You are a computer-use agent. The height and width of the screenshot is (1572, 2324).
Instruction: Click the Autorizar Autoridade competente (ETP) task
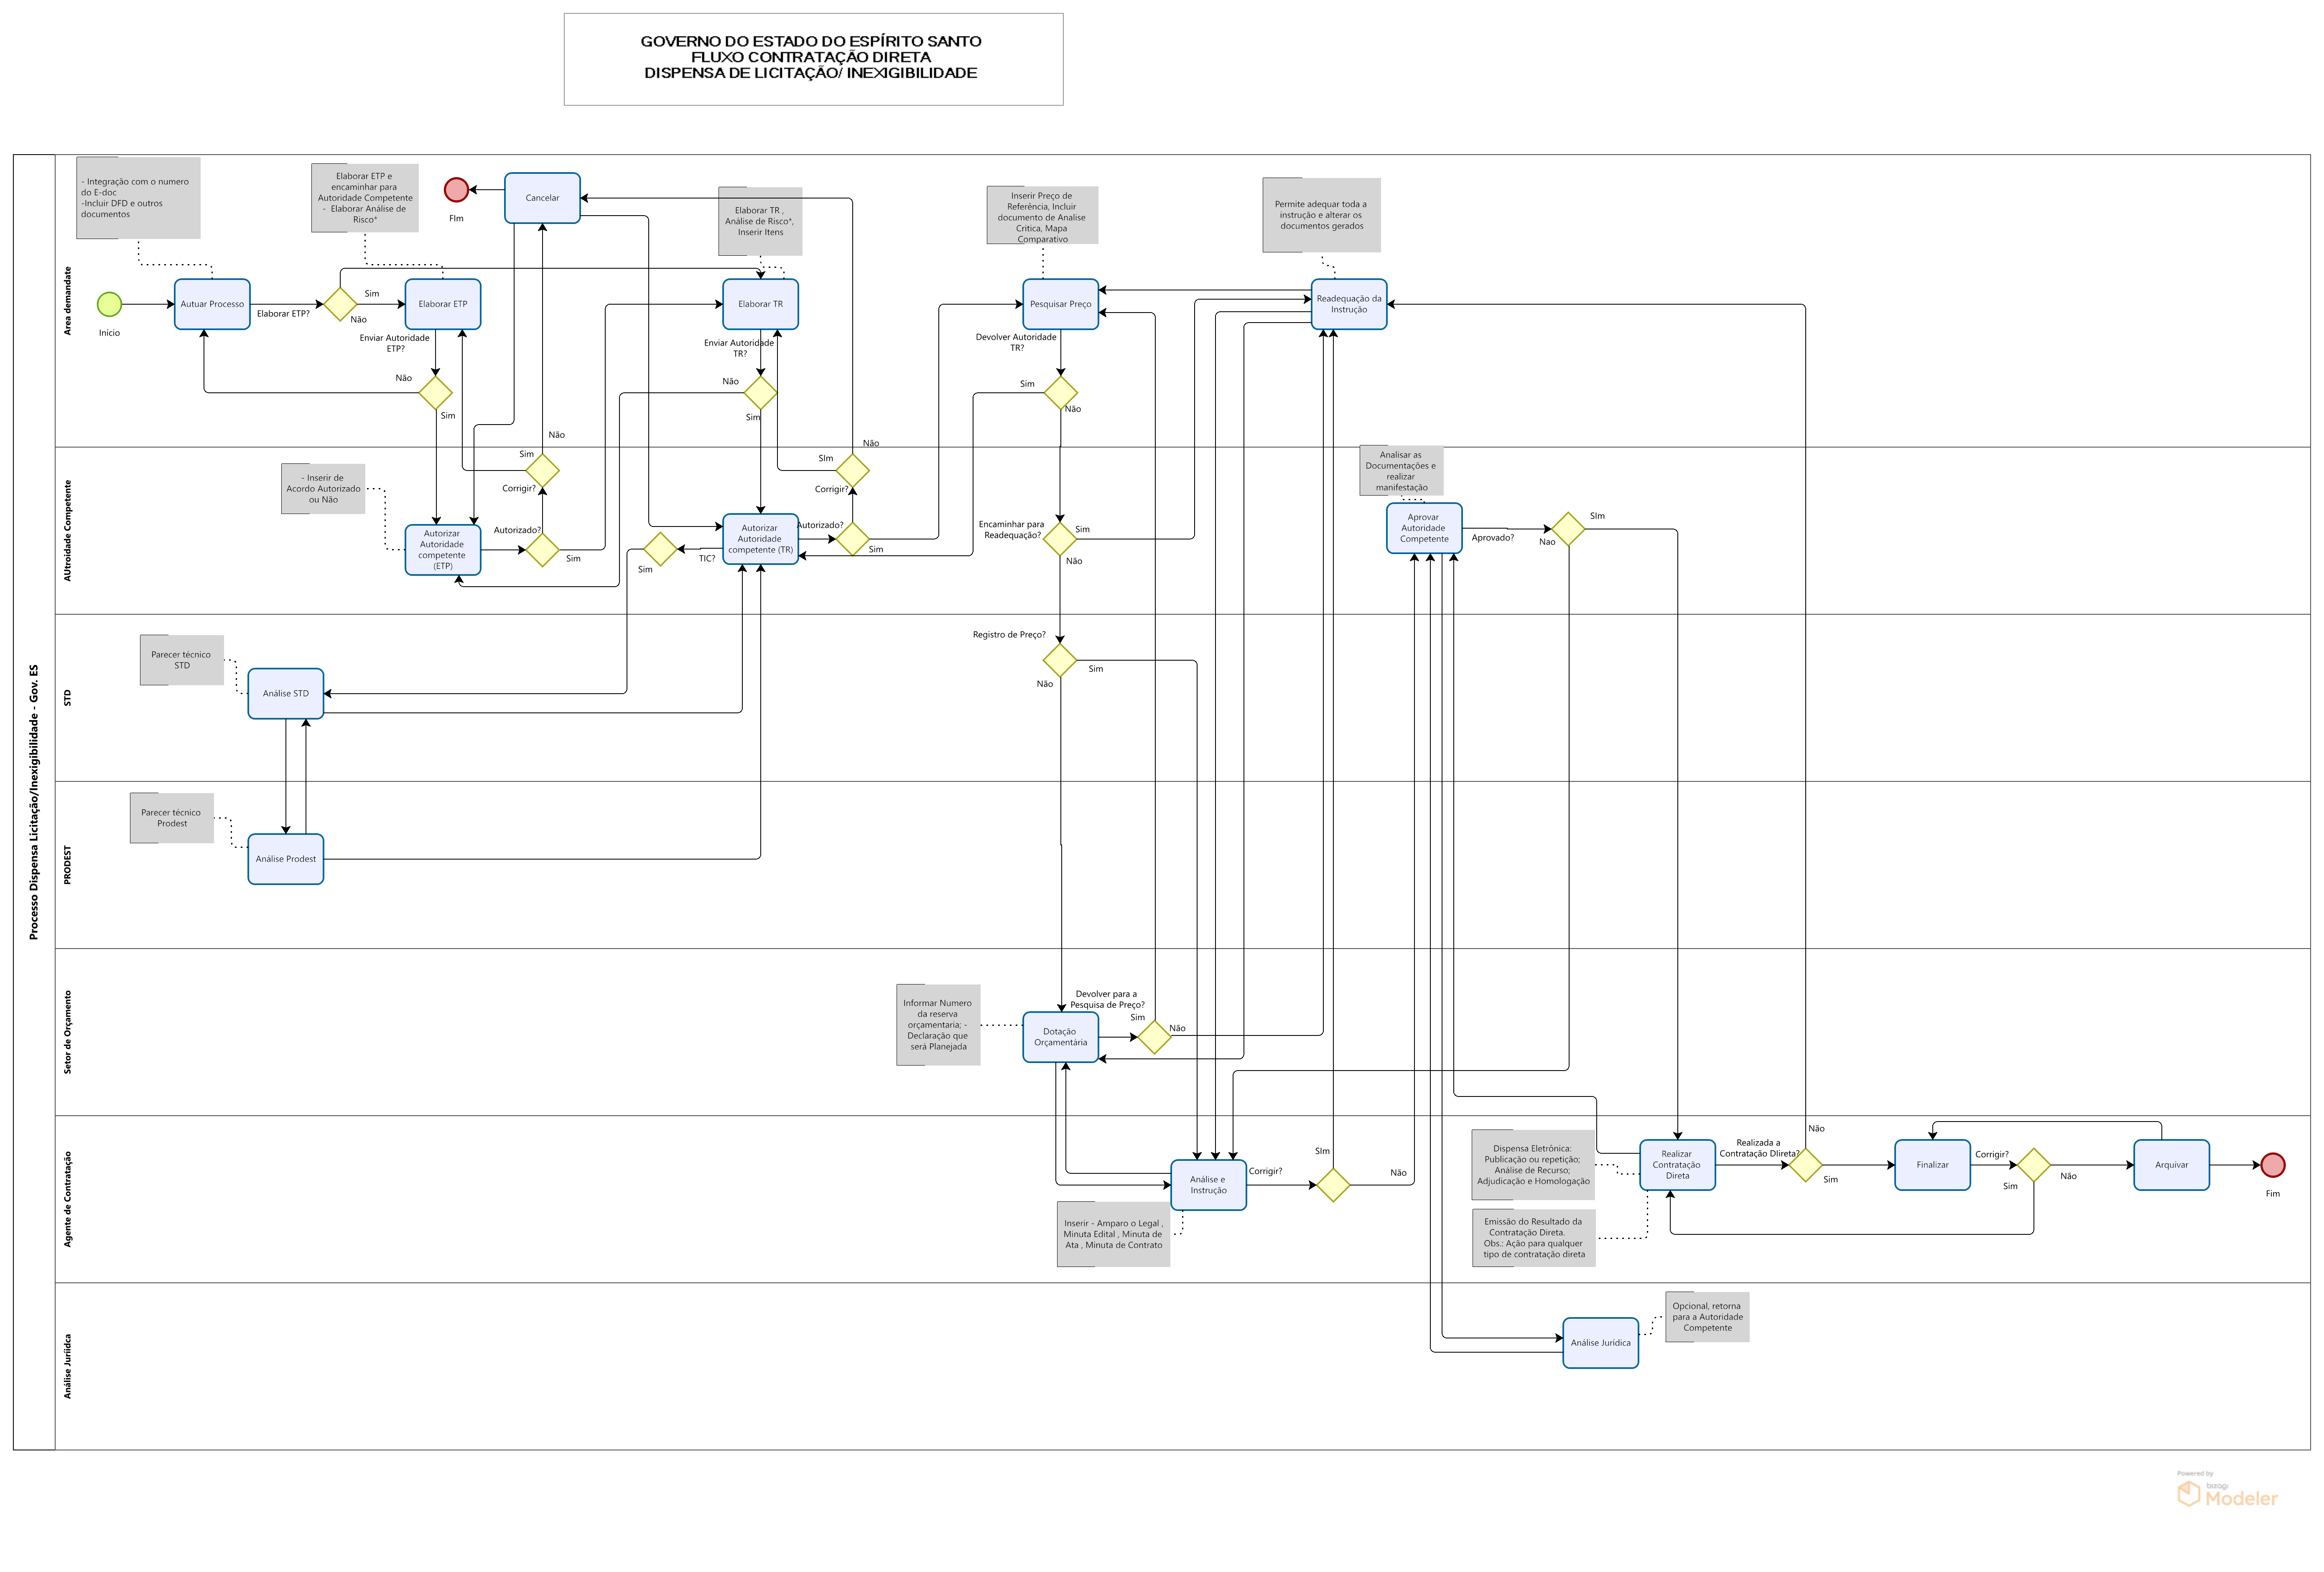pos(443,550)
